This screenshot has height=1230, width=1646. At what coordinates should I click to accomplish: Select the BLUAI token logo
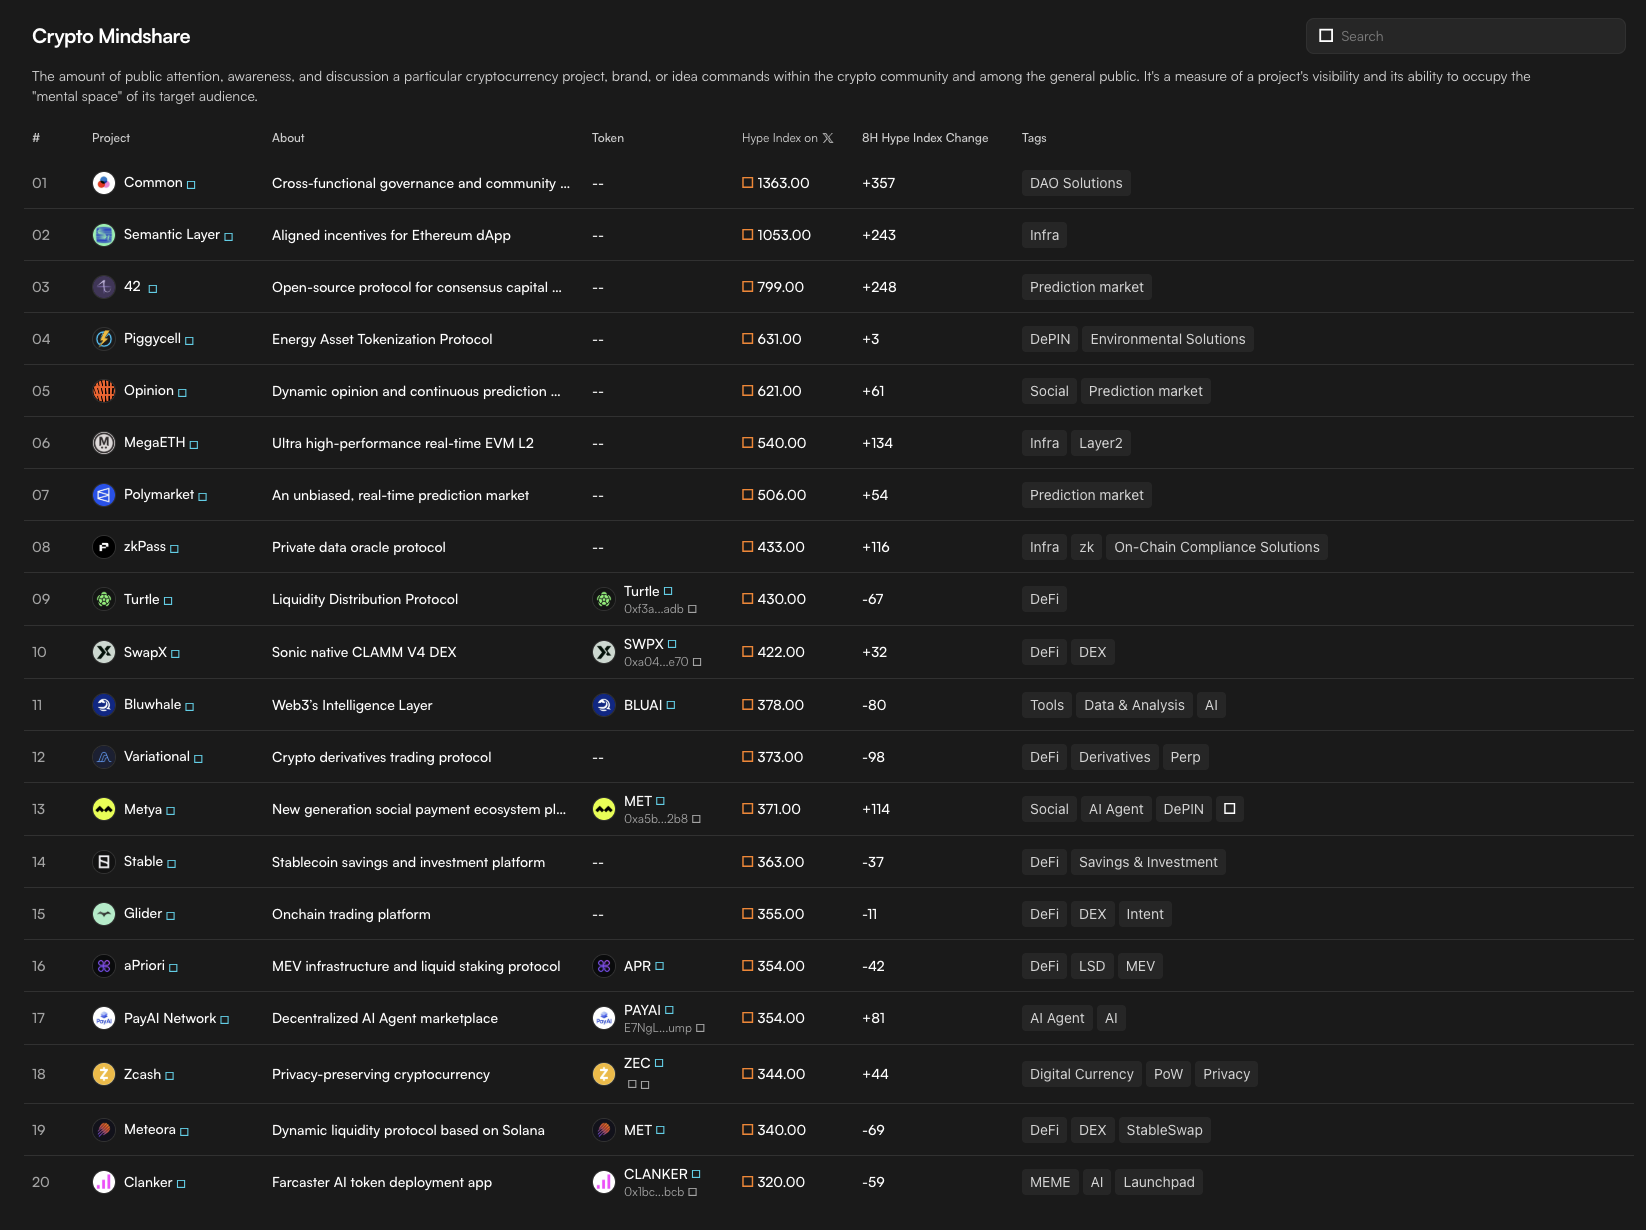604,705
